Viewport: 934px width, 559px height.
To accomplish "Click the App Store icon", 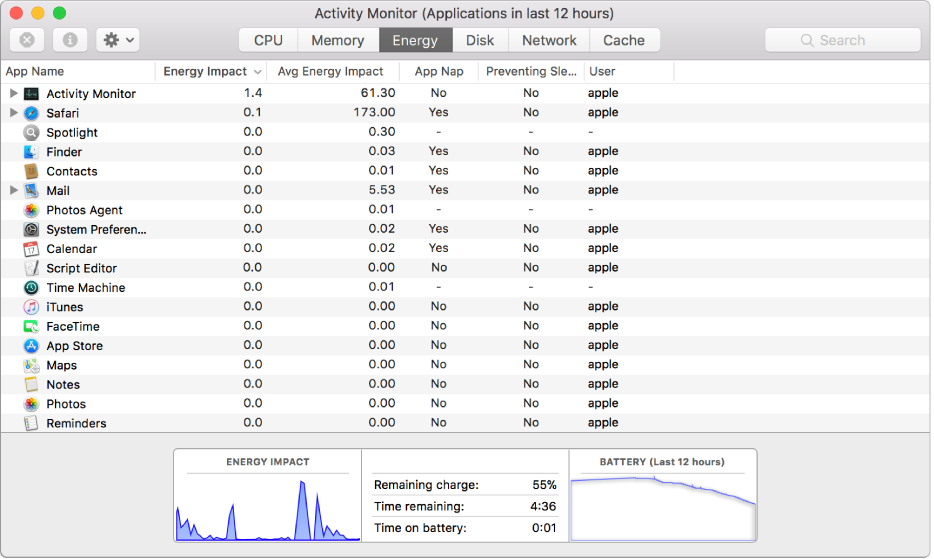I will click(31, 346).
